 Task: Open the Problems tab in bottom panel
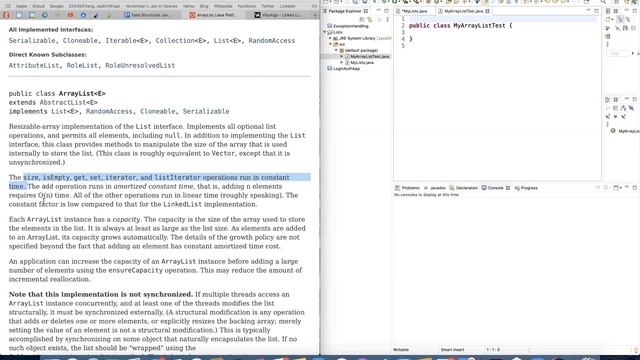tap(407, 188)
